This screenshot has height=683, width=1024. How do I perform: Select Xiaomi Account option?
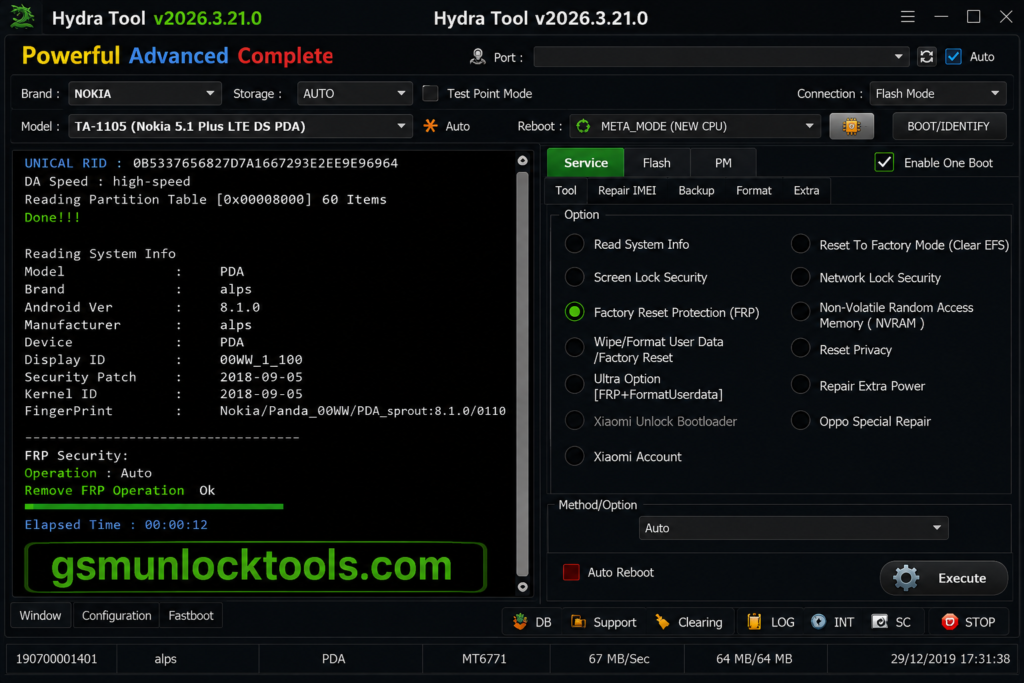pyautogui.click(x=574, y=456)
